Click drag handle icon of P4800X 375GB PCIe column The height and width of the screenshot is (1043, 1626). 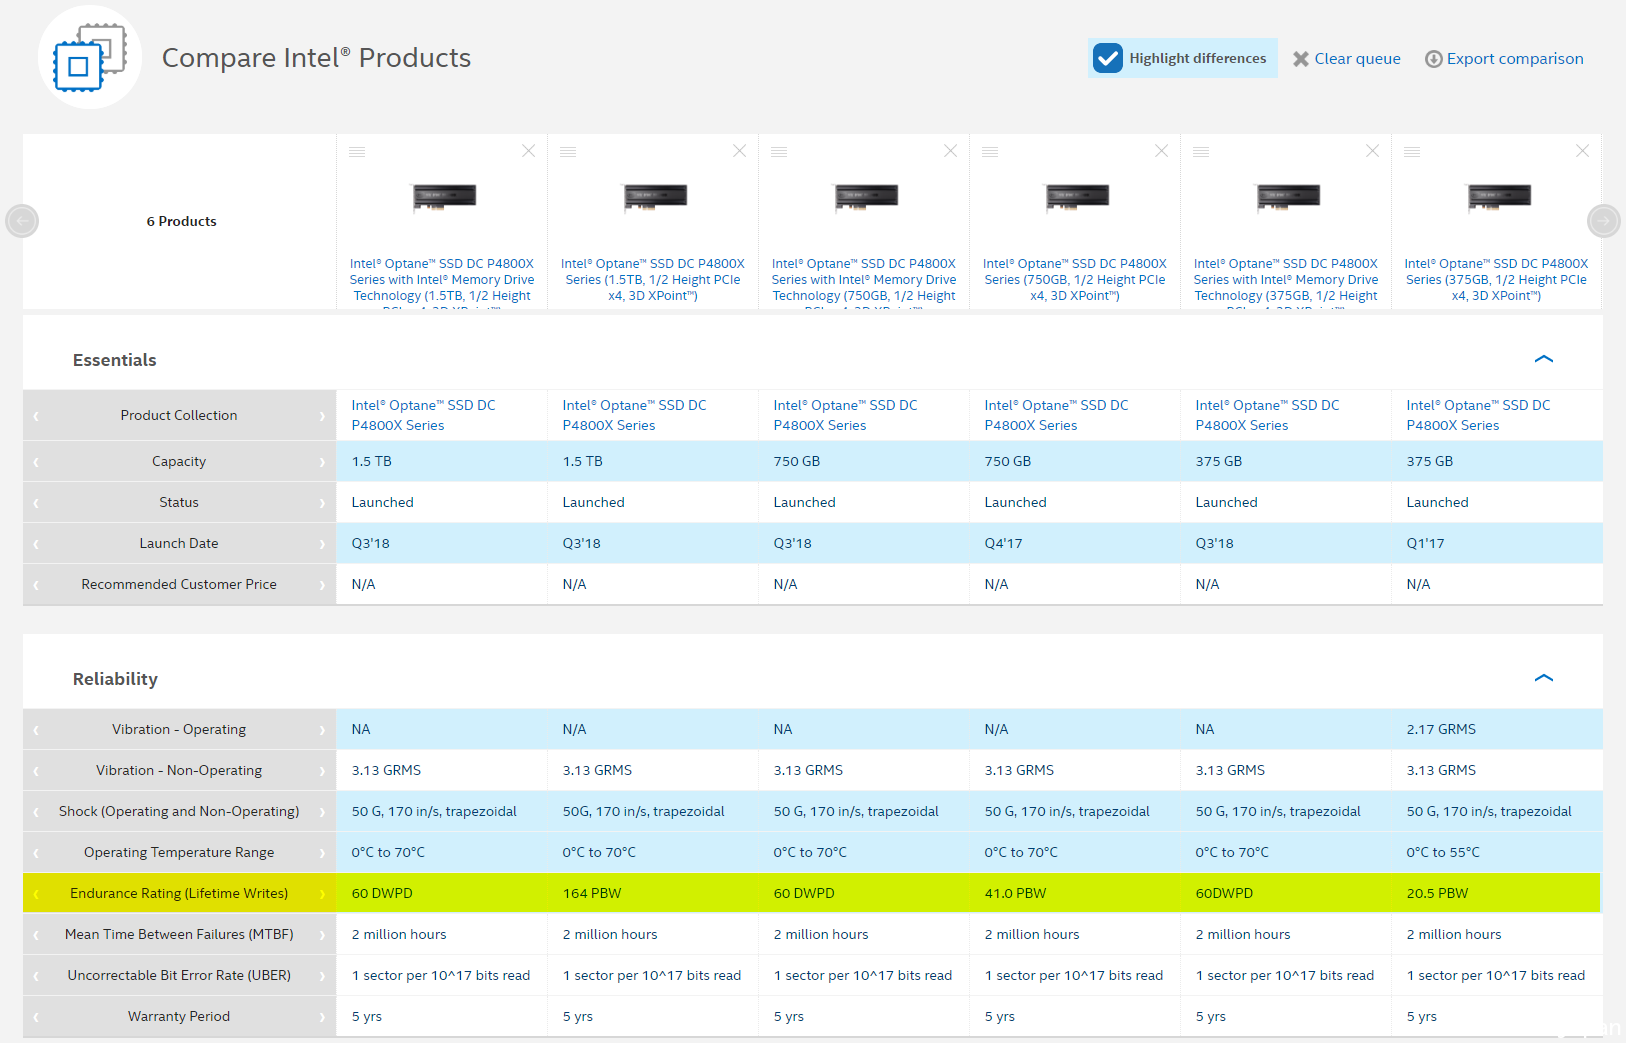tap(1412, 152)
